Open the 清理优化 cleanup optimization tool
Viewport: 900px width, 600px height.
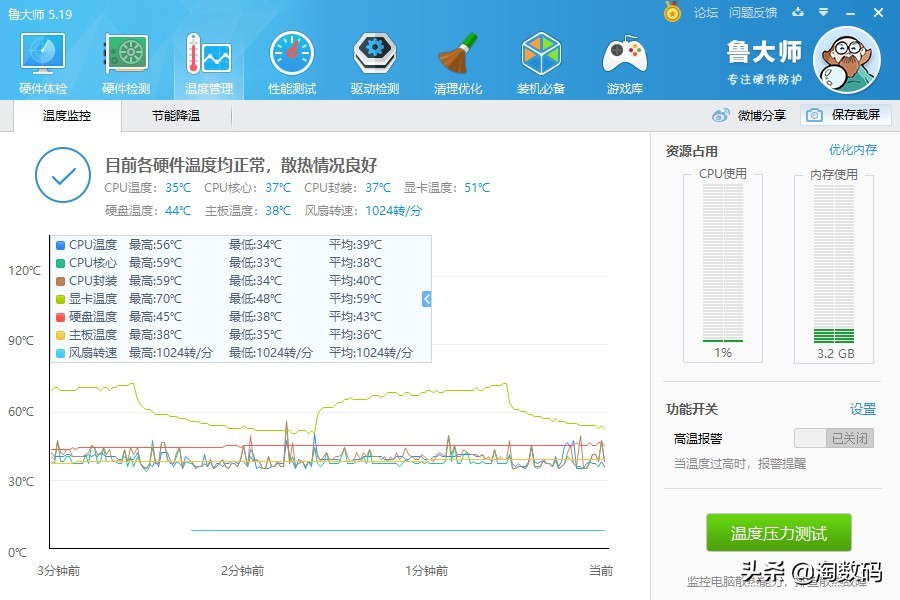(457, 60)
